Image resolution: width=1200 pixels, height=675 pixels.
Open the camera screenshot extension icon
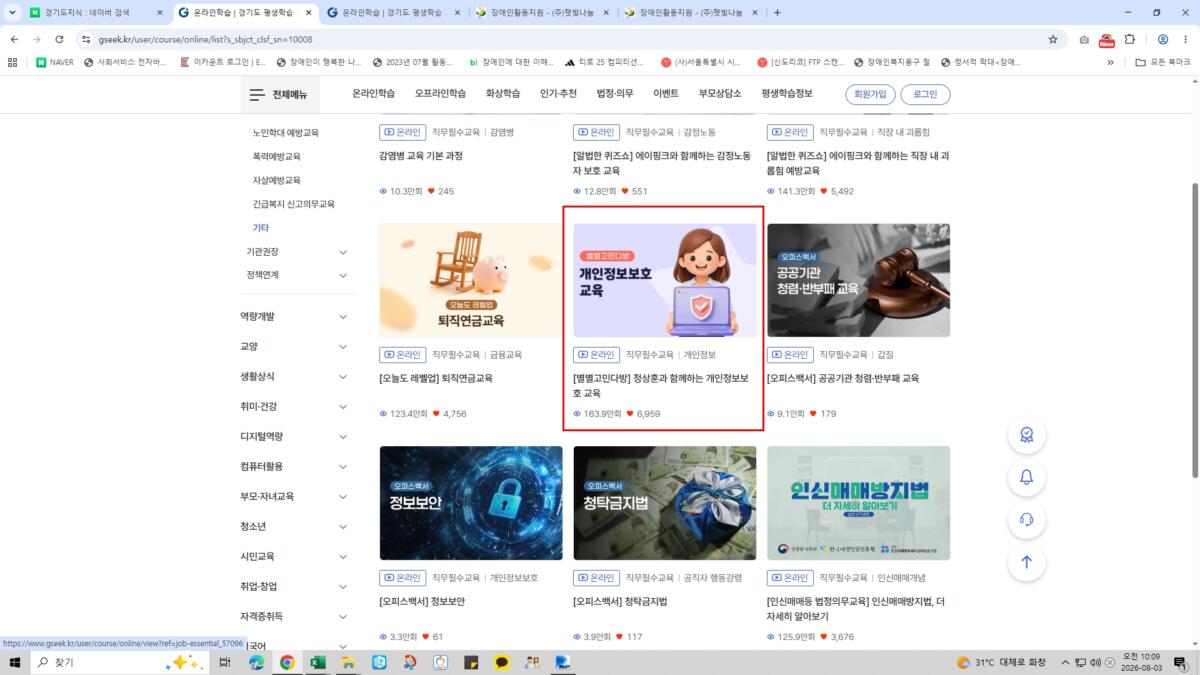(1084, 39)
